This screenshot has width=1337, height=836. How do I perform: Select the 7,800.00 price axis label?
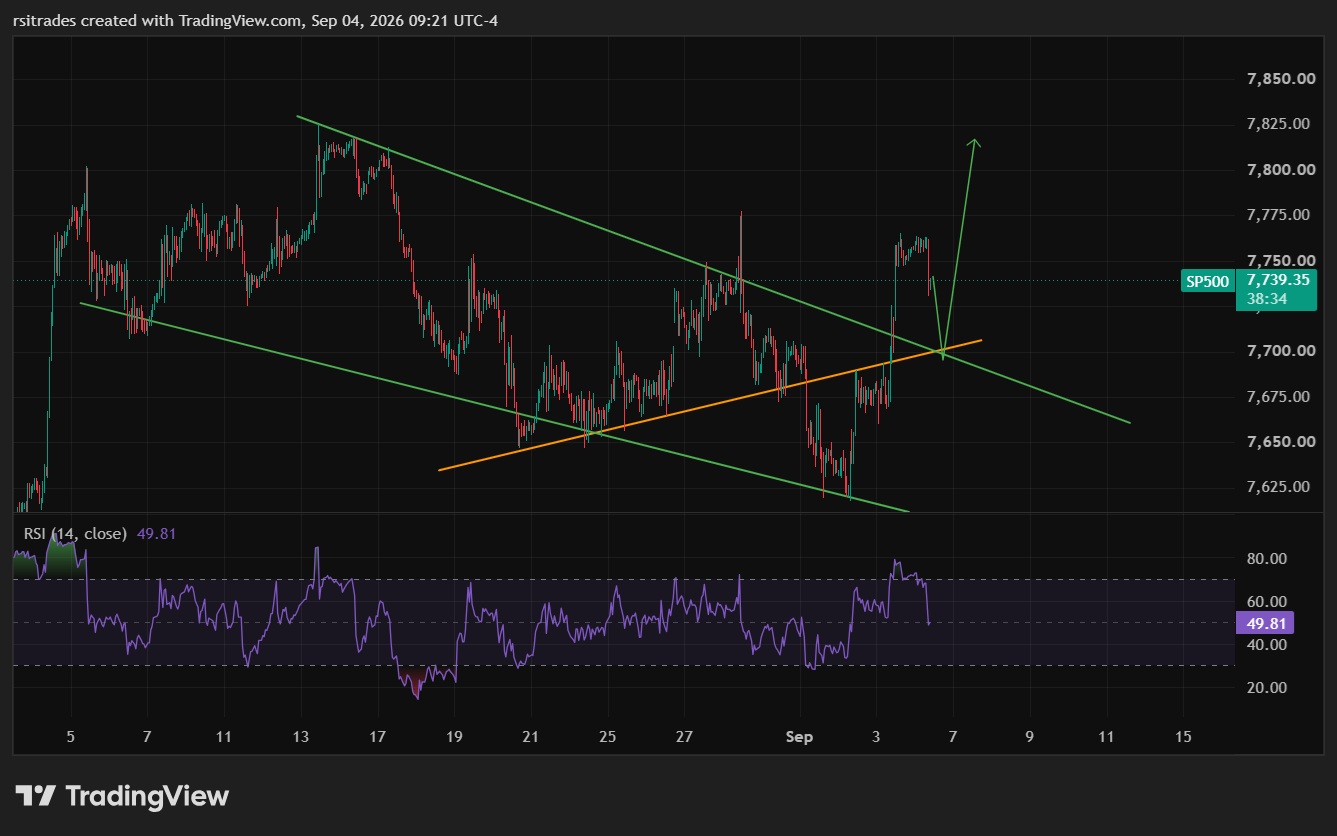[x=1280, y=170]
